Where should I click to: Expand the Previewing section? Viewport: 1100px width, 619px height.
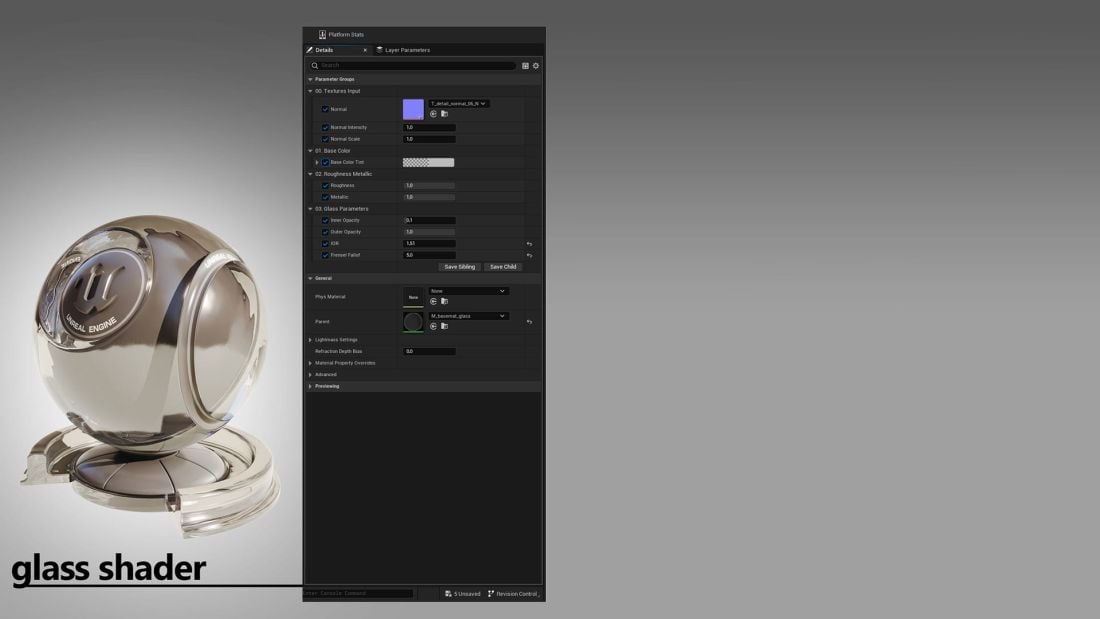pyautogui.click(x=310, y=386)
